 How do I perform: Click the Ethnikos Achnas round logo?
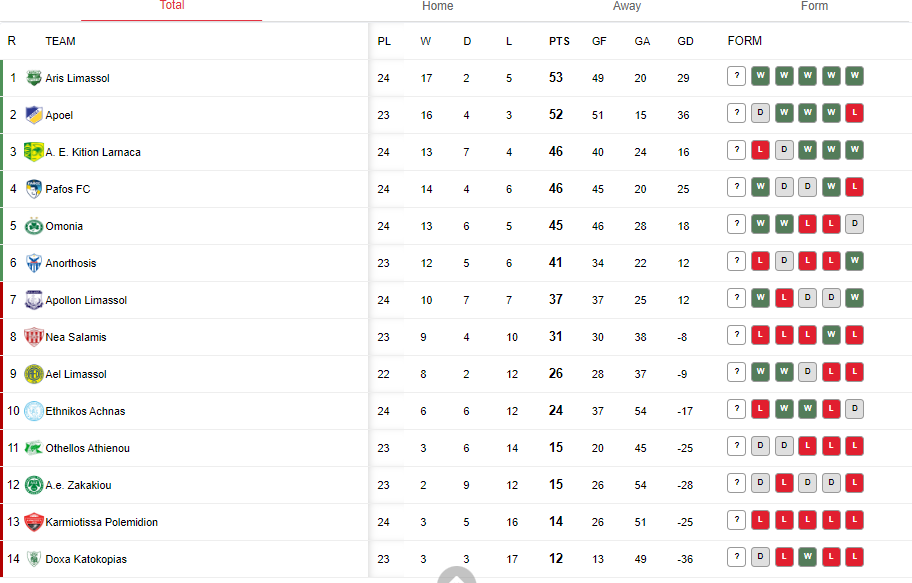pyautogui.click(x=34, y=411)
